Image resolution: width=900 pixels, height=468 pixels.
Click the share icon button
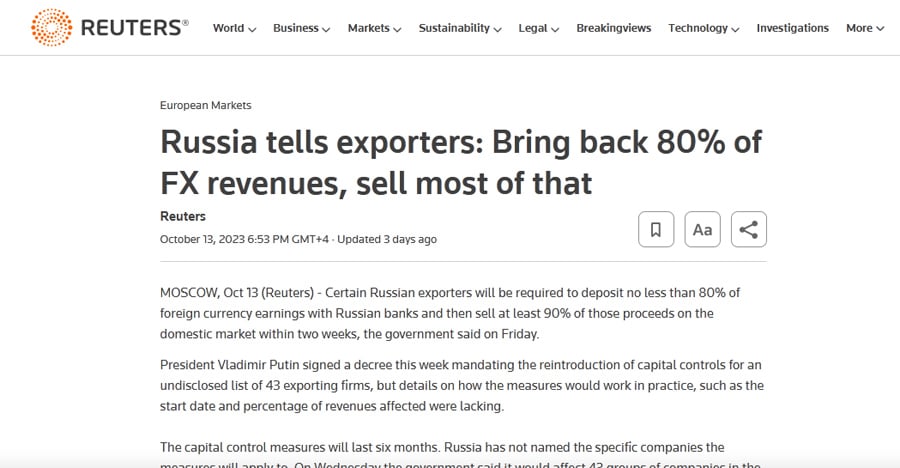tap(749, 229)
